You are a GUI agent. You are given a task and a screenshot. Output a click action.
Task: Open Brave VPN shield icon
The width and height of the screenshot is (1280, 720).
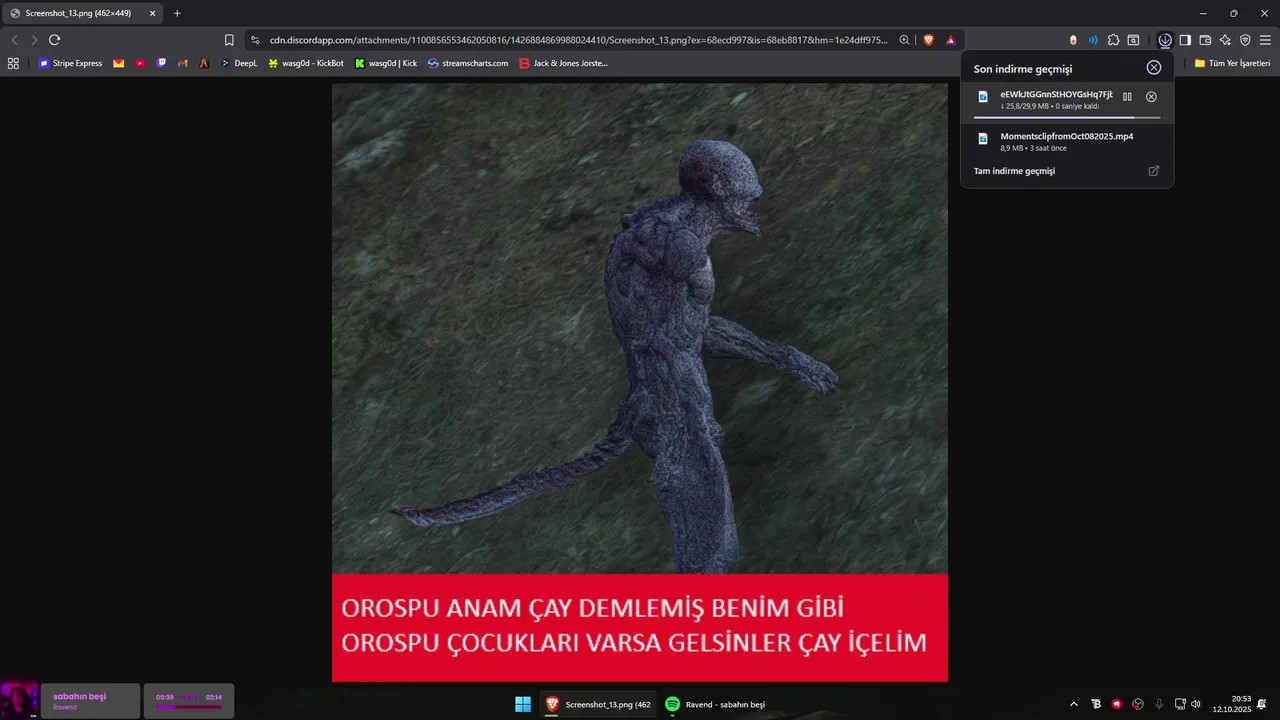1245,40
